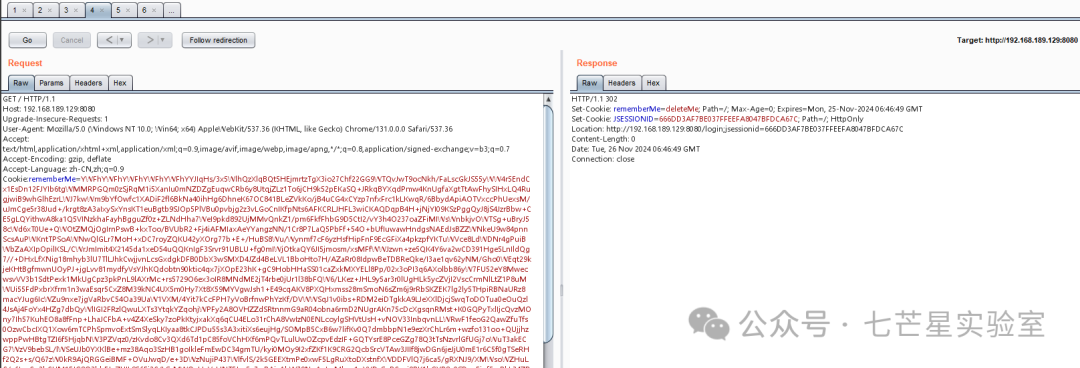Click the Request panel heading
Image resolution: width=1080 pixels, height=368 pixels.
pyautogui.click(x=25, y=63)
